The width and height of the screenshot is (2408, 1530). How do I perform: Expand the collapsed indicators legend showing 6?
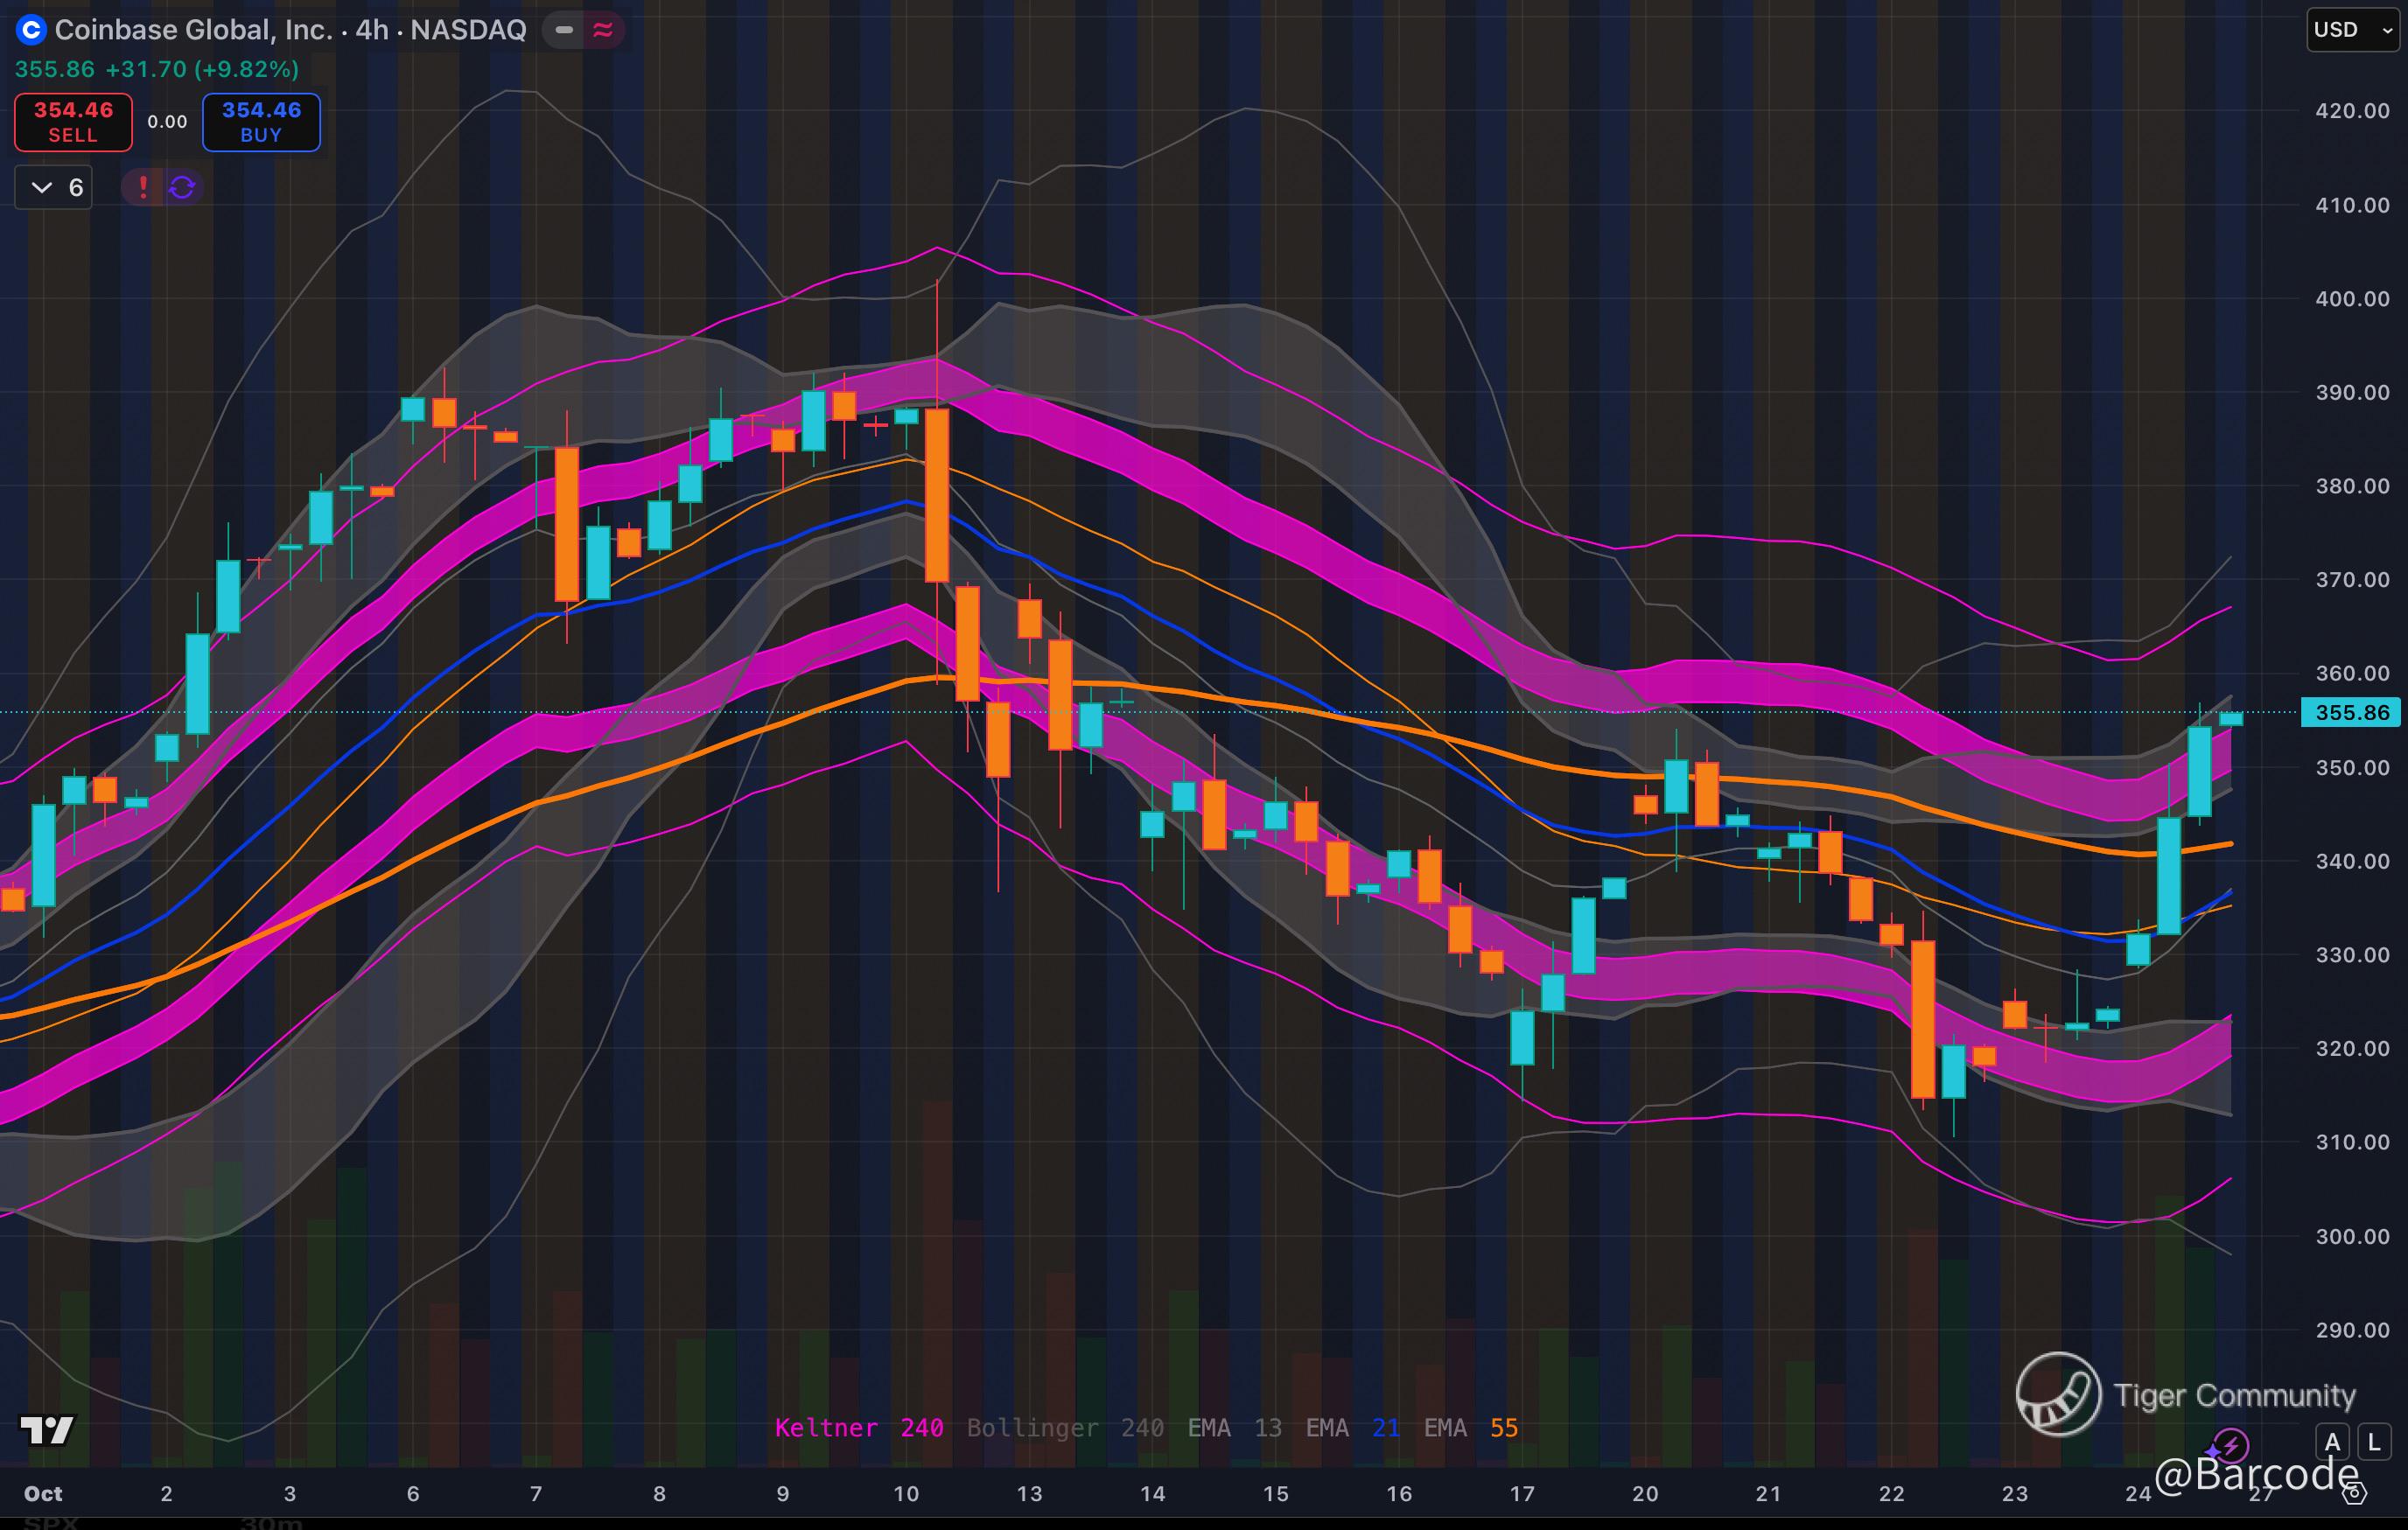coord(54,187)
